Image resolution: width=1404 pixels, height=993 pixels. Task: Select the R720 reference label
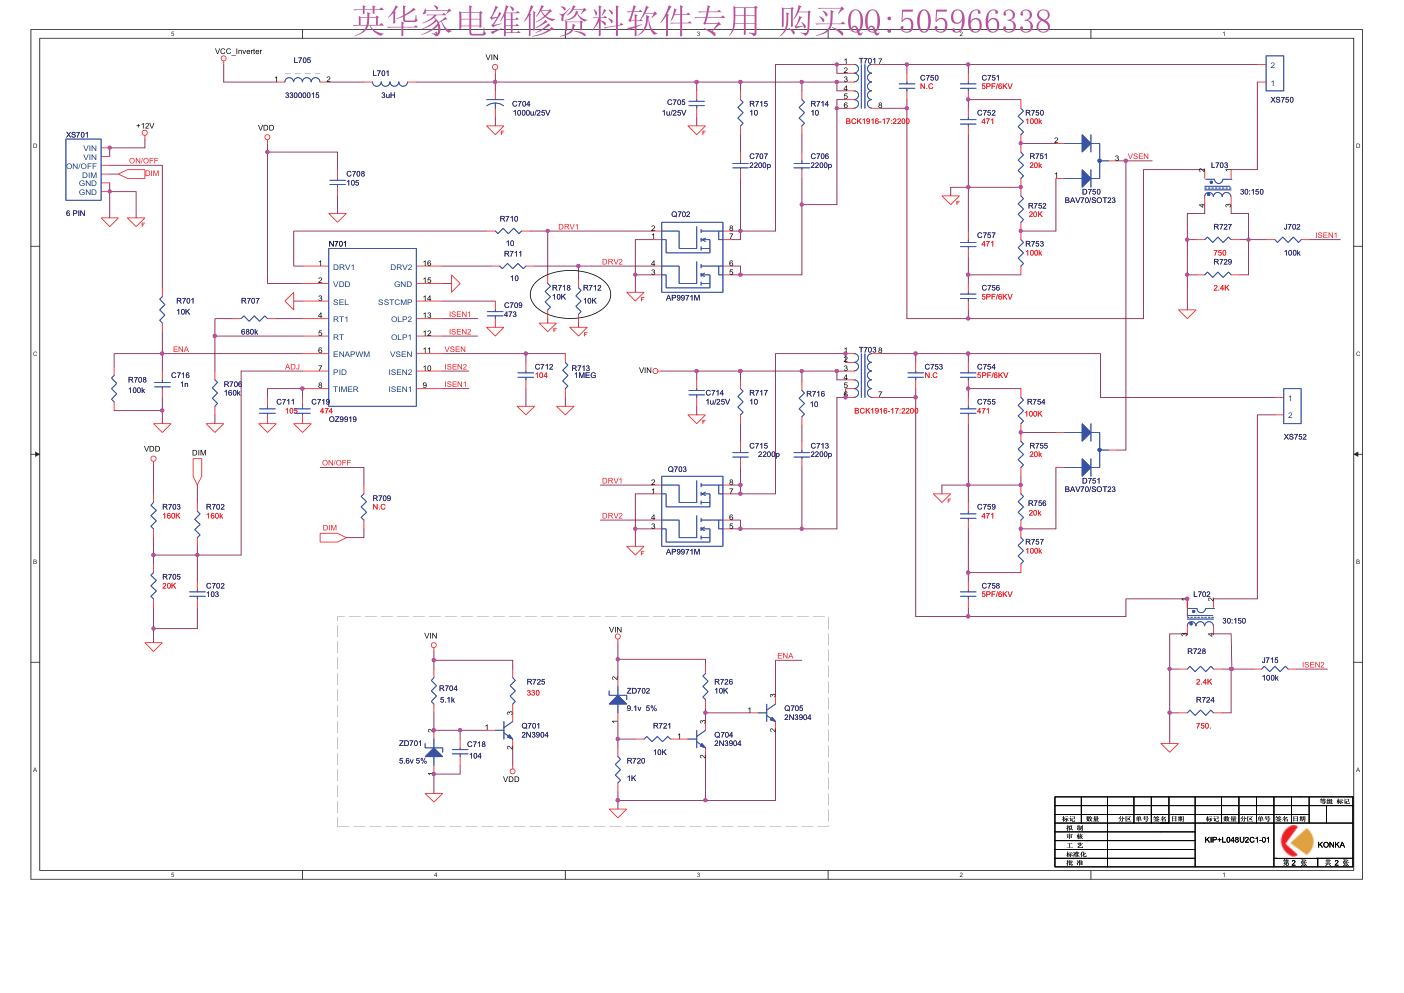coord(635,761)
